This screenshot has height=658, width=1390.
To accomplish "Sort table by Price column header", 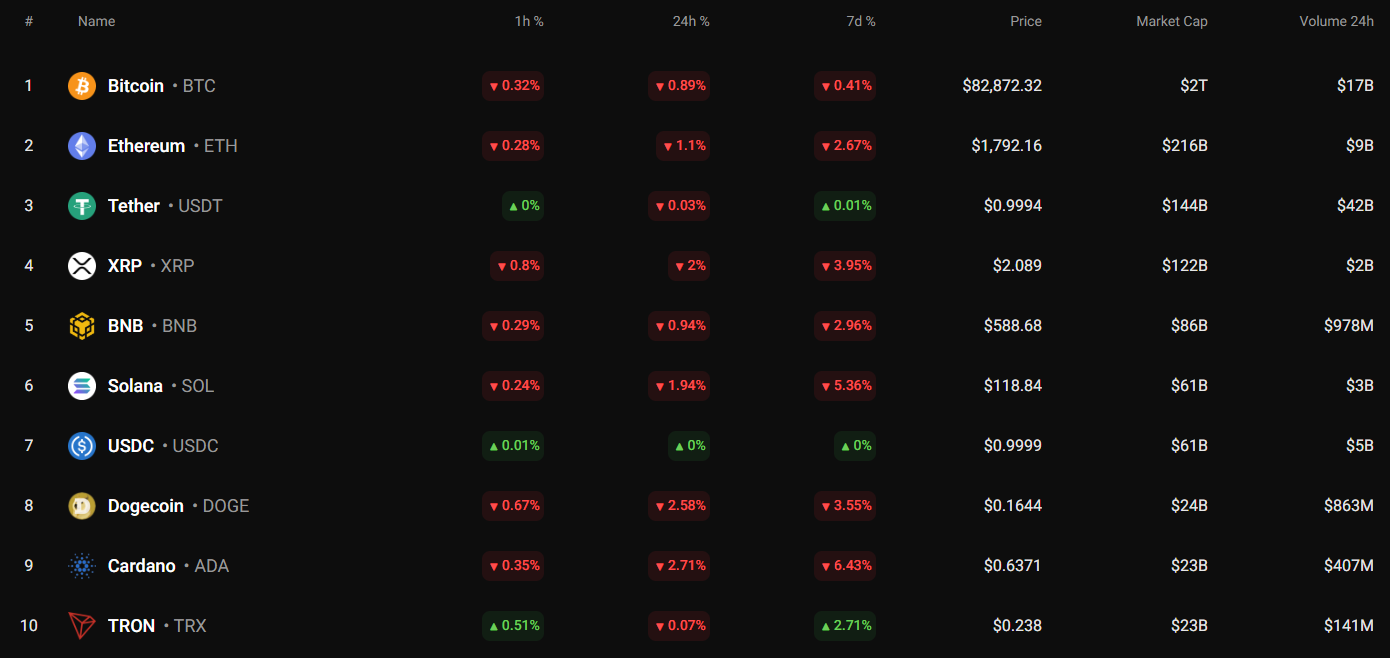I will pos(1025,21).
